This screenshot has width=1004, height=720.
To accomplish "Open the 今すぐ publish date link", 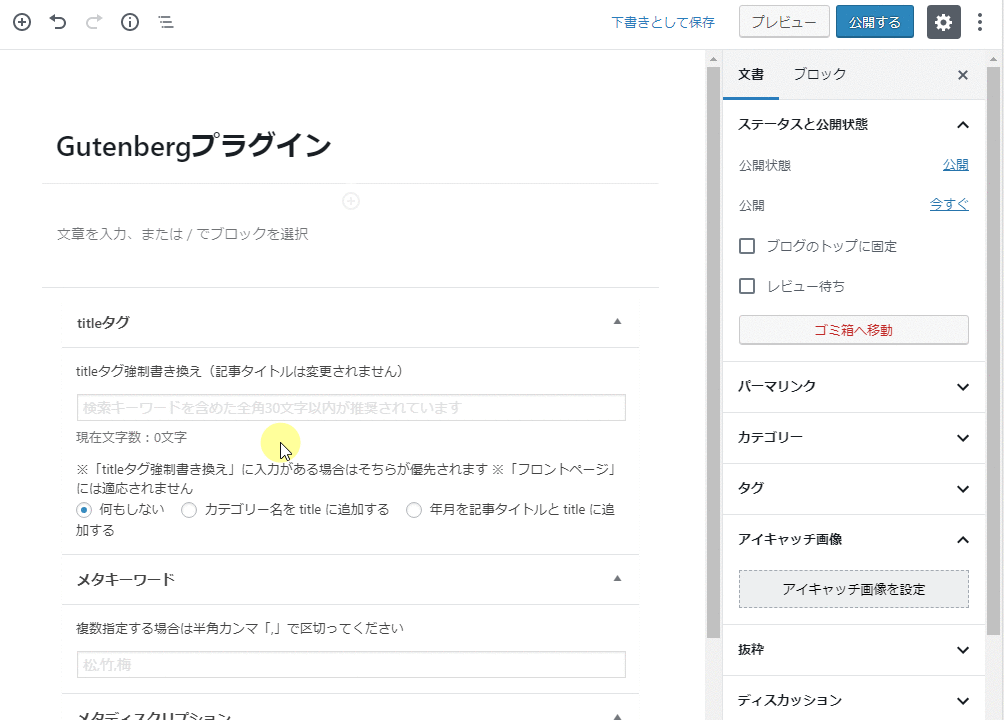I will 949,204.
